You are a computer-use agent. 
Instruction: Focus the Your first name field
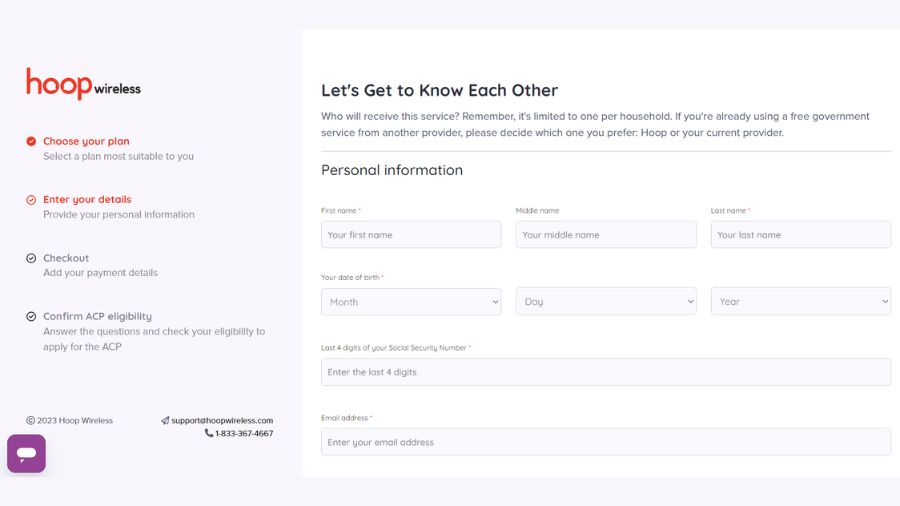pyautogui.click(x=411, y=235)
